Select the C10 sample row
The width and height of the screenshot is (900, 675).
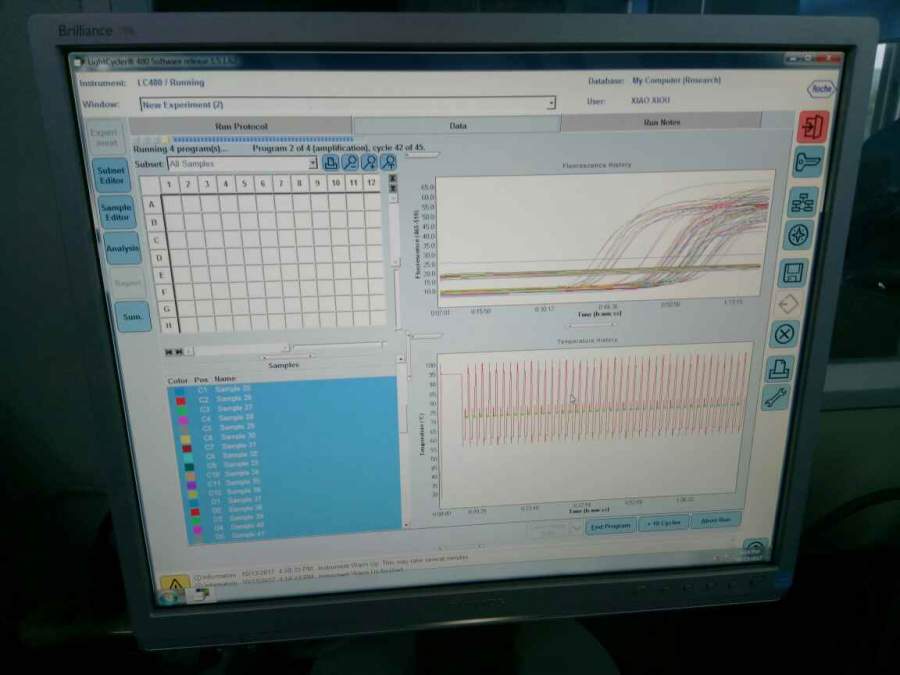pyautogui.click(x=291, y=474)
